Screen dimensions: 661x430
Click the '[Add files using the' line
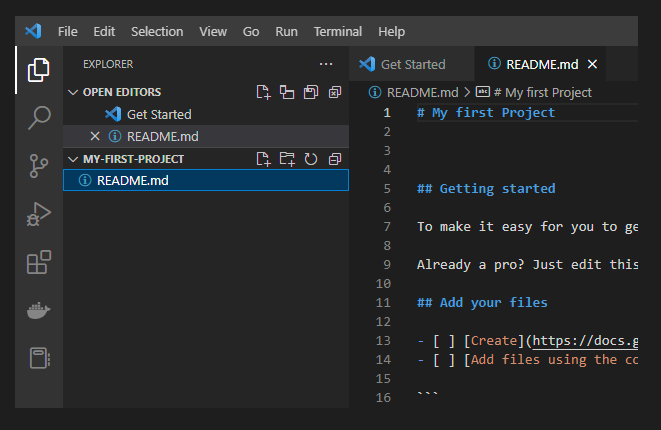tap(551, 360)
